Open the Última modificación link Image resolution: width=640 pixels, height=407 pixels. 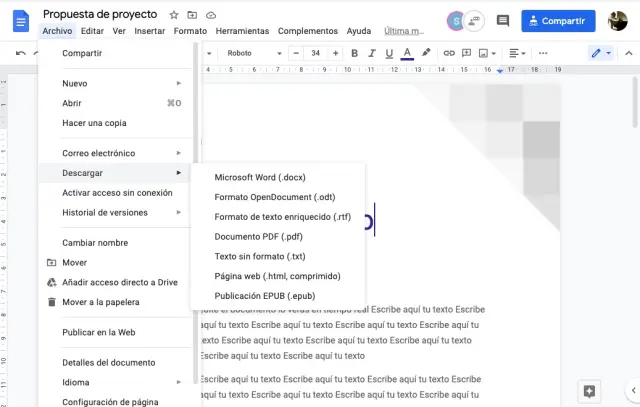click(404, 31)
